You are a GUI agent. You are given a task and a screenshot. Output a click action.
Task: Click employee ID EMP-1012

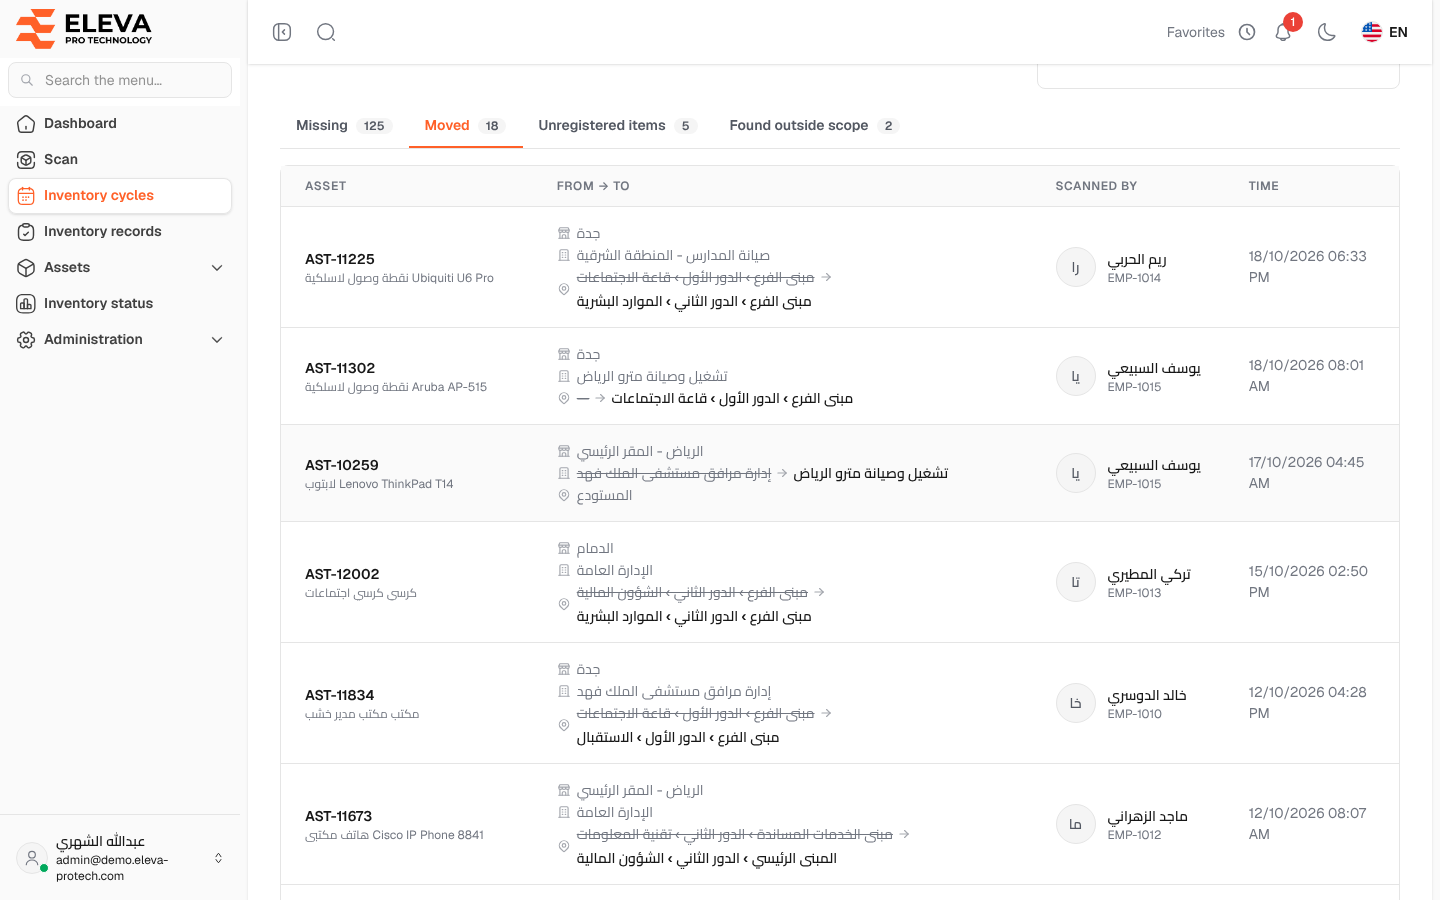[x=1134, y=835]
